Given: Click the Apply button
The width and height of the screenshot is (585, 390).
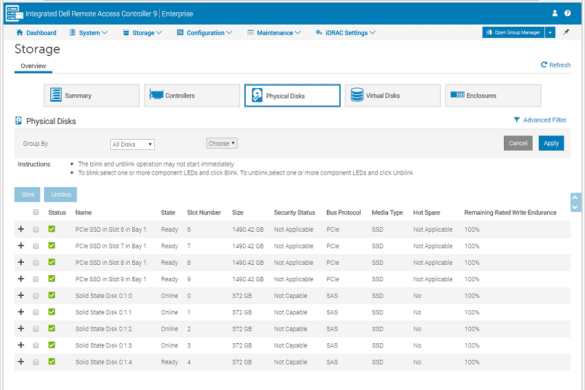Looking at the screenshot, I should pyautogui.click(x=551, y=143).
